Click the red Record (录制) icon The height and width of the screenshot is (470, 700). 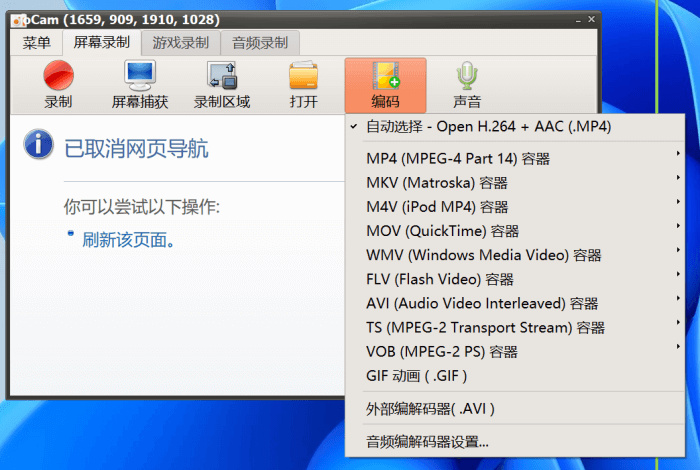pyautogui.click(x=58, y=75)
